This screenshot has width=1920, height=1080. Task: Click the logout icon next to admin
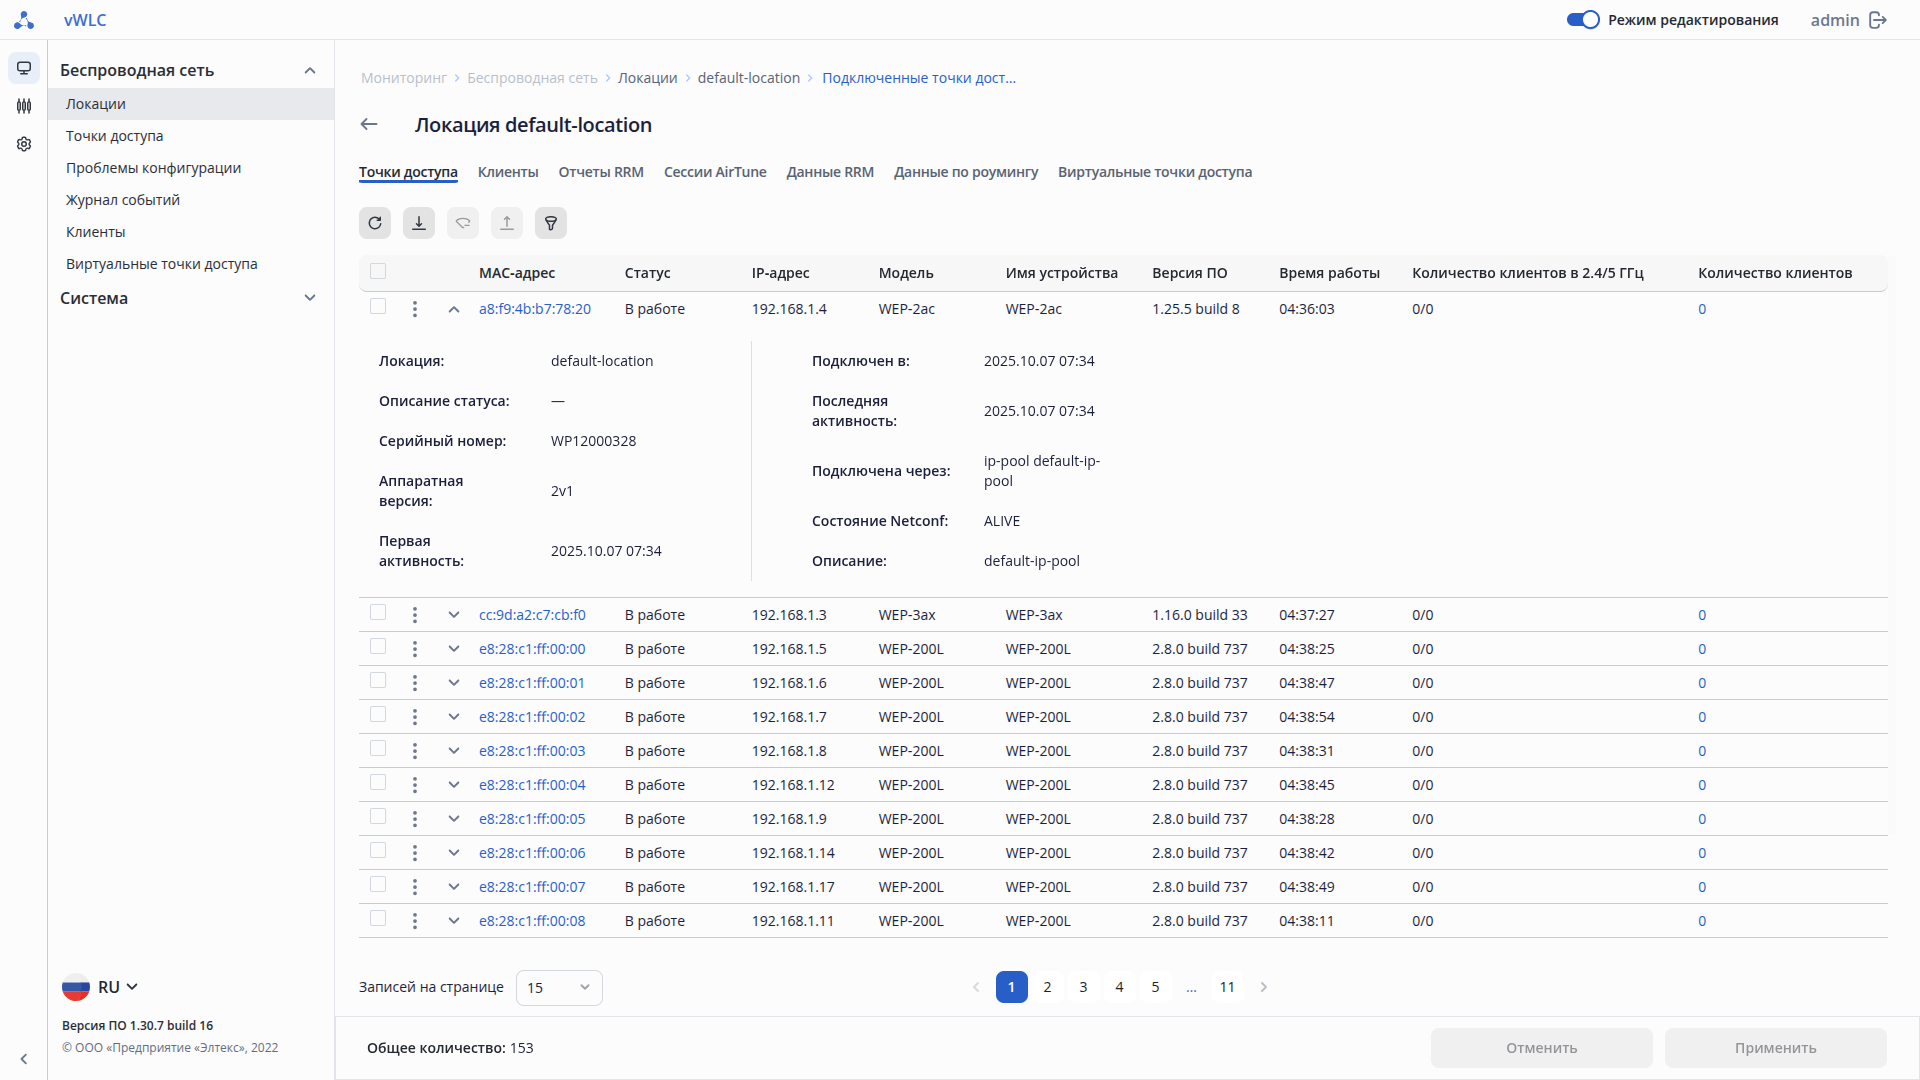(x=1878, y=20)
